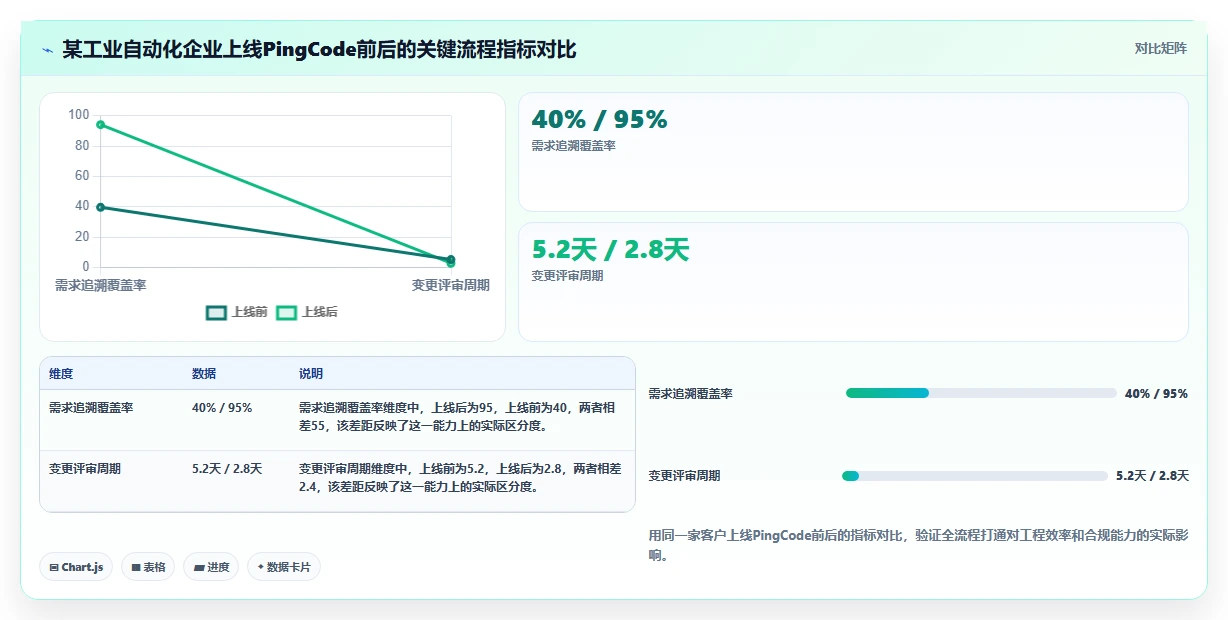The height and width of the screenshot is (620, 1228).
Task: Click the 上线前 data point at 40
Action: 100,207
